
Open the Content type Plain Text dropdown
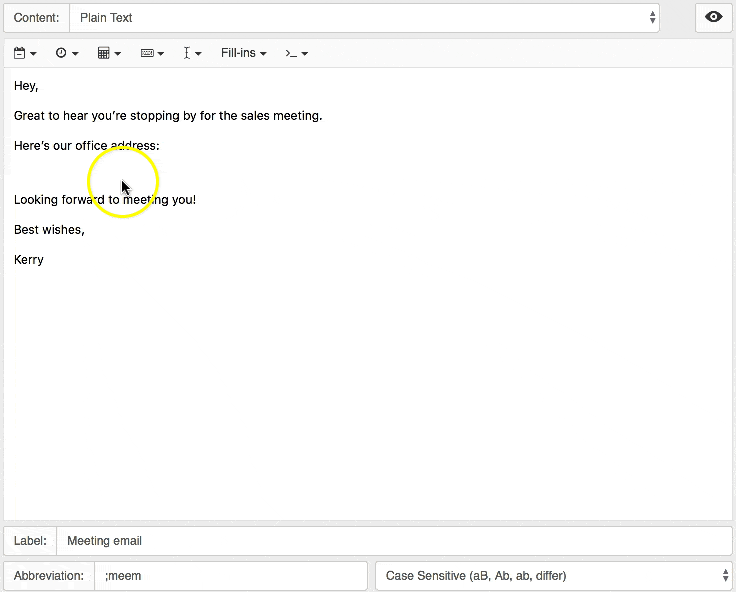[364, 18]
